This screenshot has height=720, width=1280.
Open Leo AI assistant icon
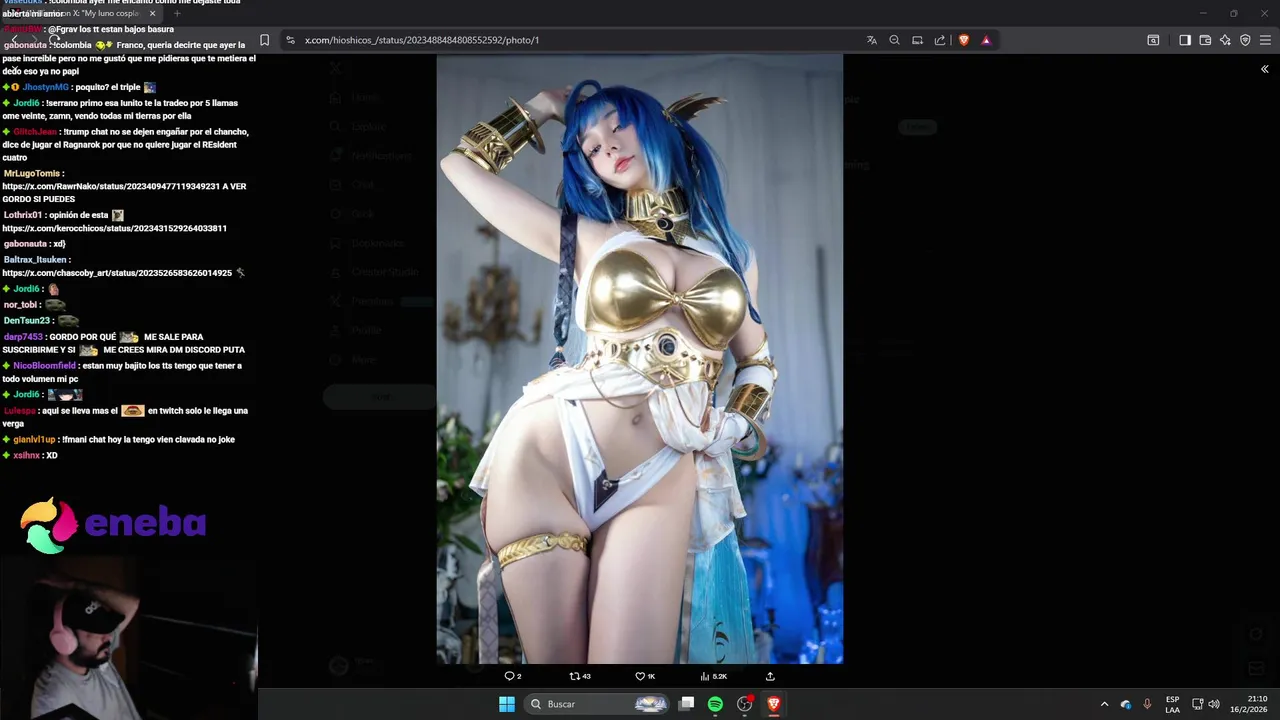1225,40
